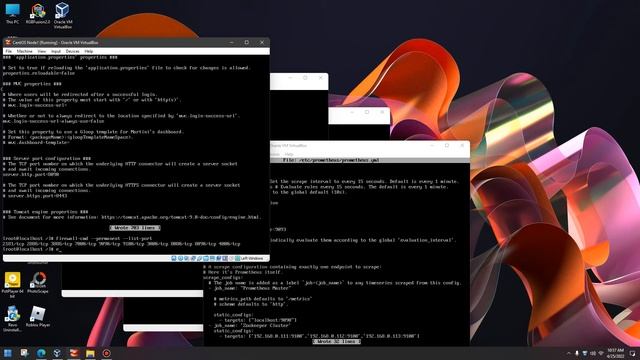Click the '### MVC properties ###' heading line

pyautogui.click(x=32, y=84)
